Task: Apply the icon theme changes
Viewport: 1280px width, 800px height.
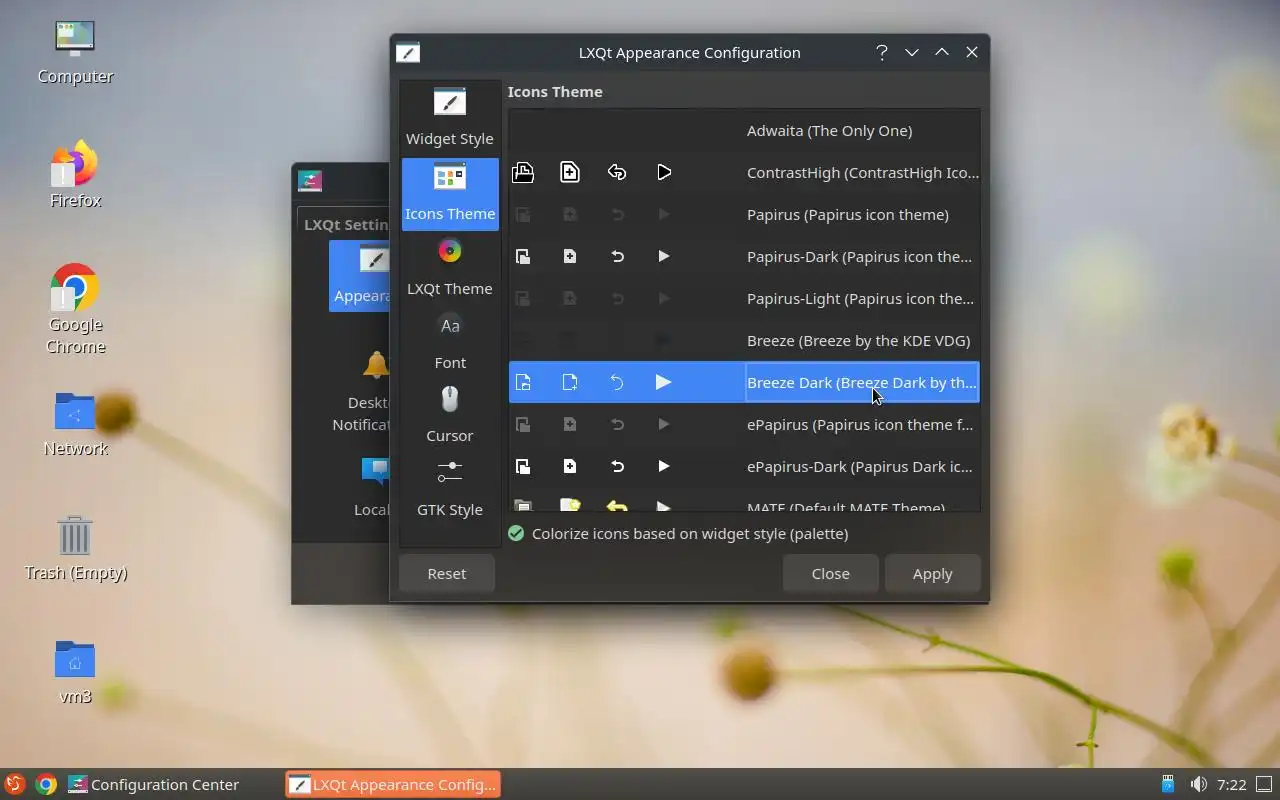Action: [x=932, y=574]
